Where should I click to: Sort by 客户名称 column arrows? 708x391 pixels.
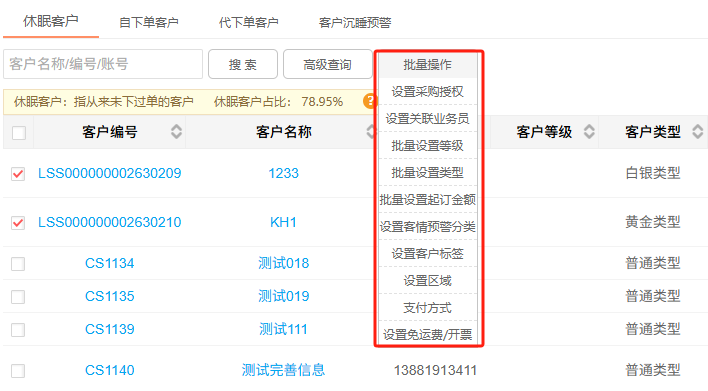(371, 132)
